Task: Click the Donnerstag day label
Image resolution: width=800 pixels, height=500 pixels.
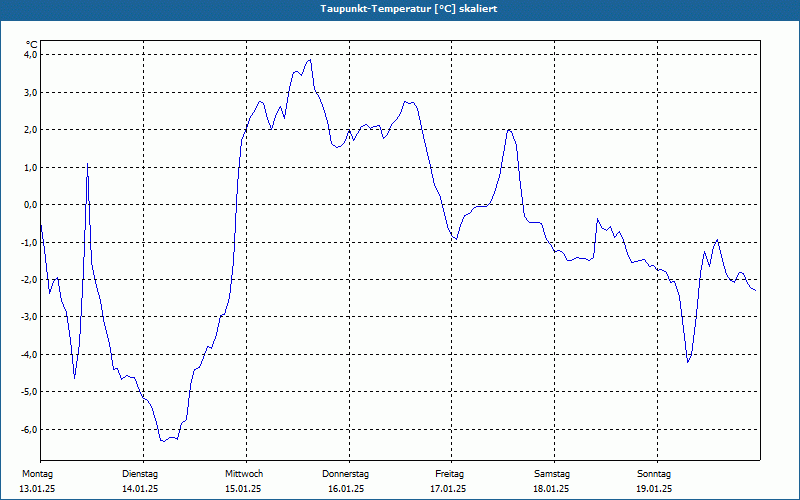Action: [x=345, y=474]
